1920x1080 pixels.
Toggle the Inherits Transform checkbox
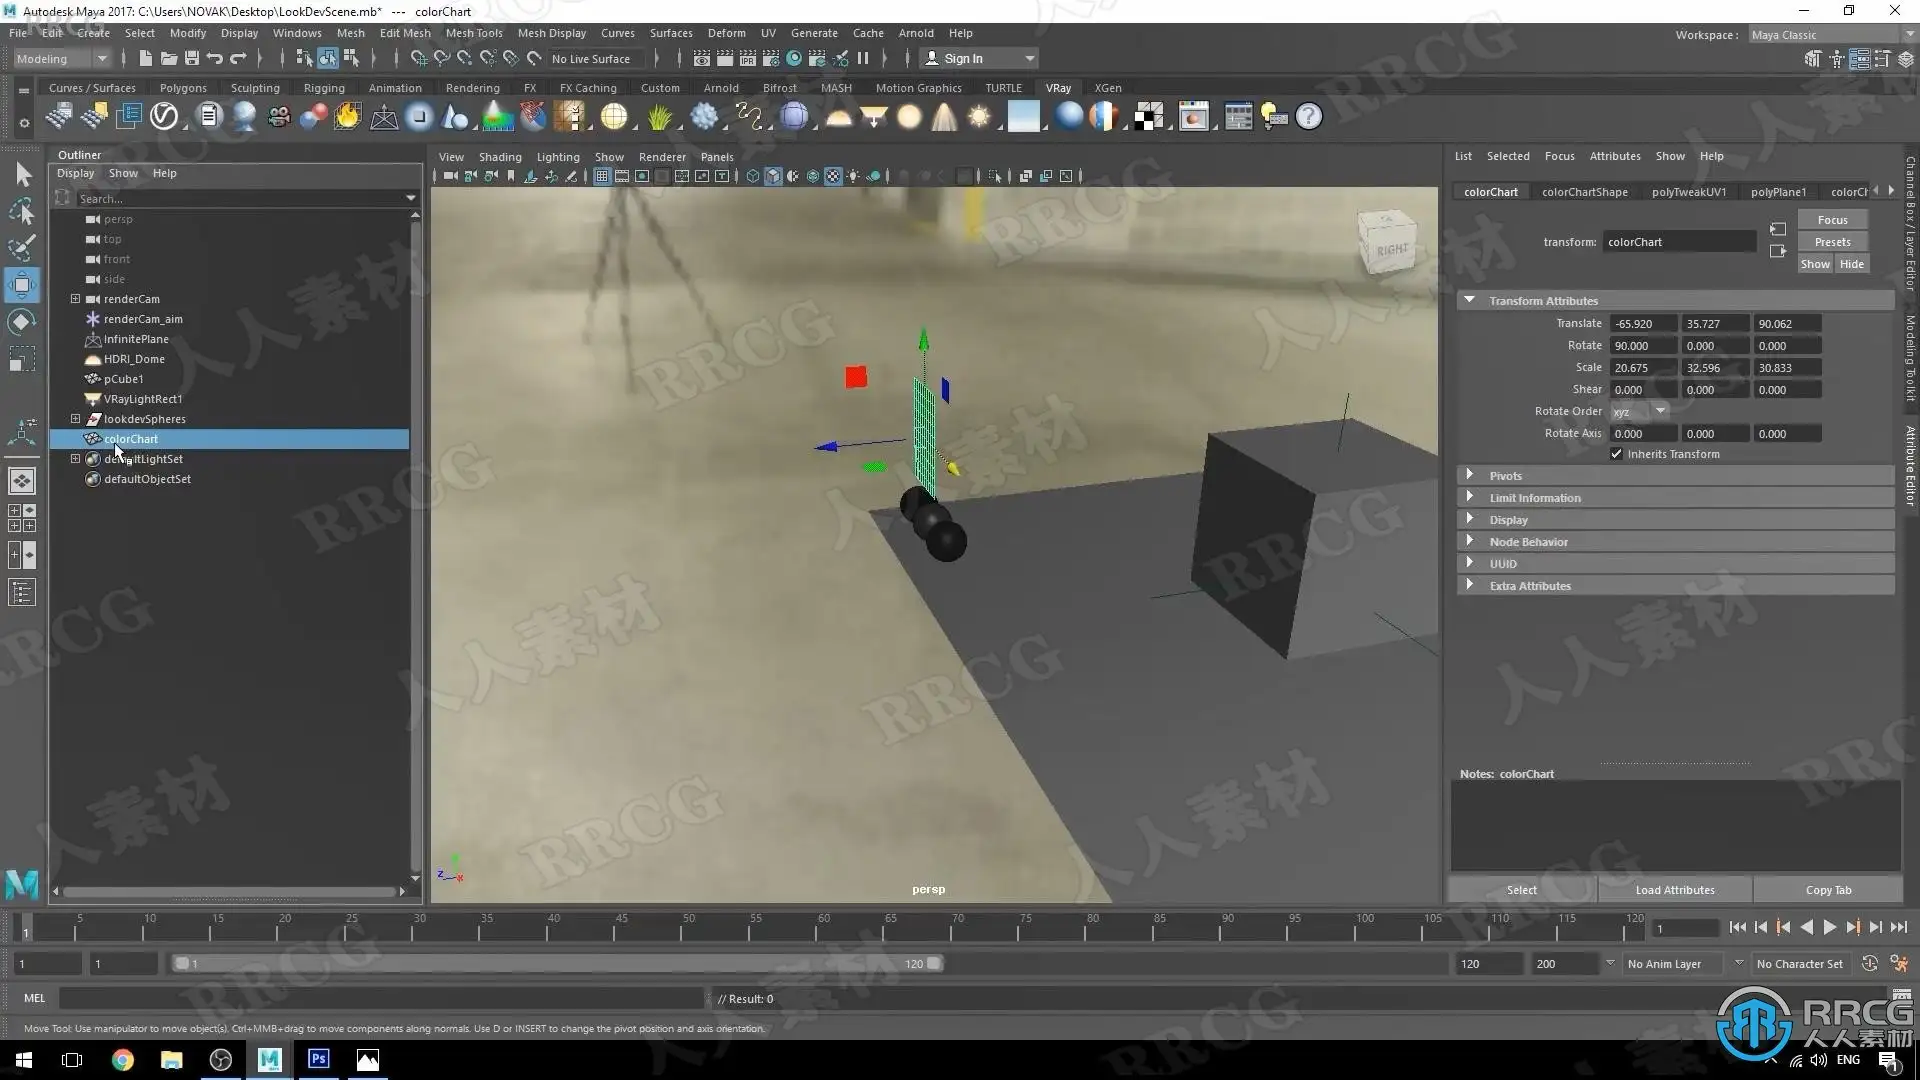pos(1616,454)
